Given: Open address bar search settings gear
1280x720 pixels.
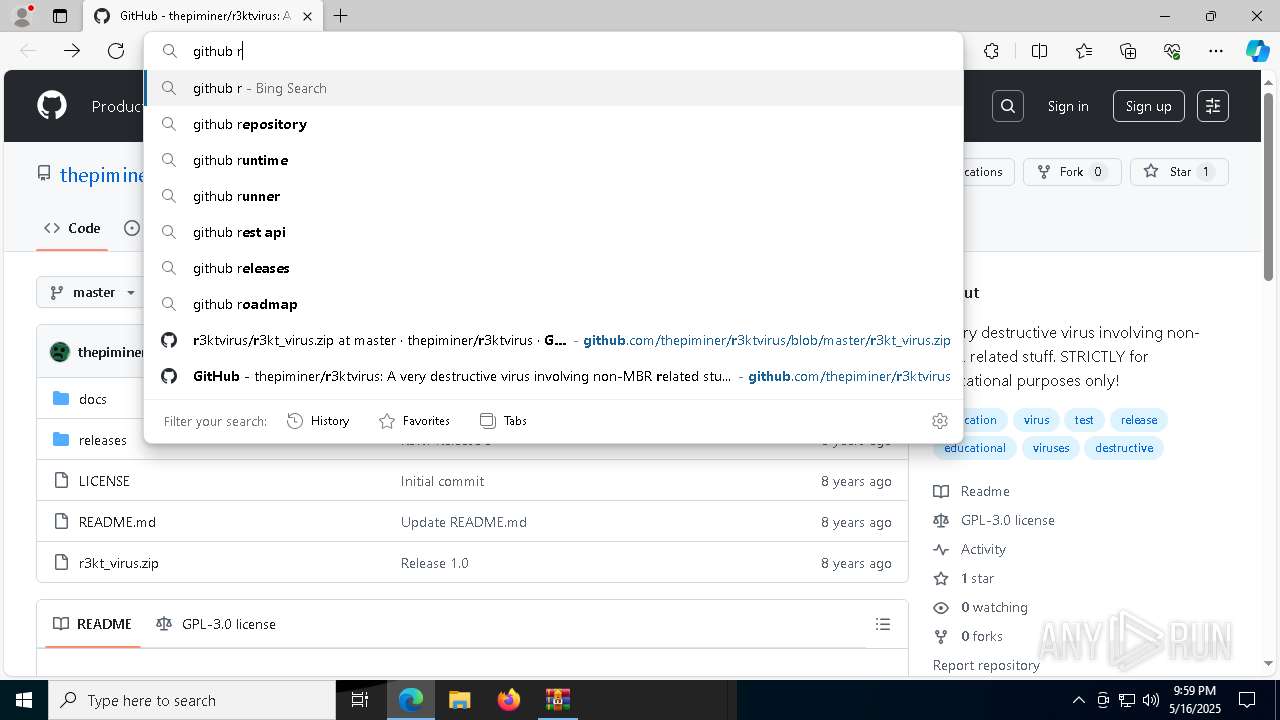Looking at the screenshot, I should (939, 421).
